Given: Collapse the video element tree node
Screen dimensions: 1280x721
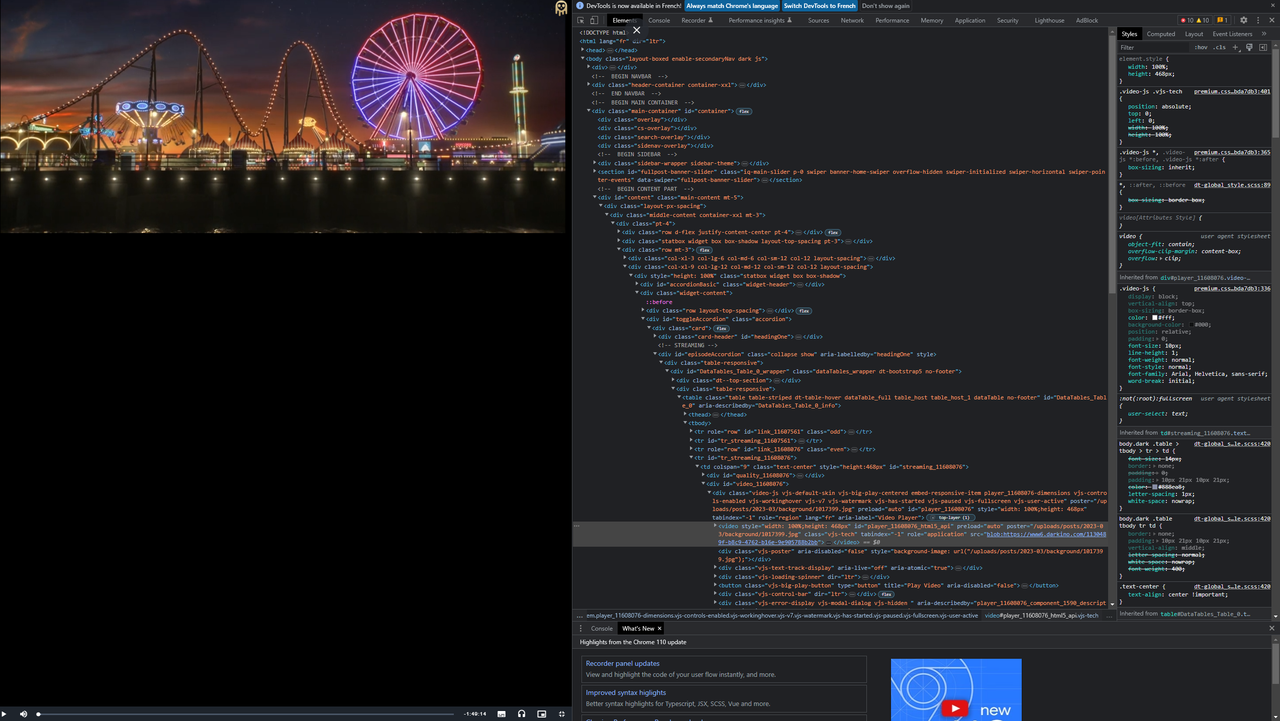Looking at the screenshot, I should coord(716,526).
